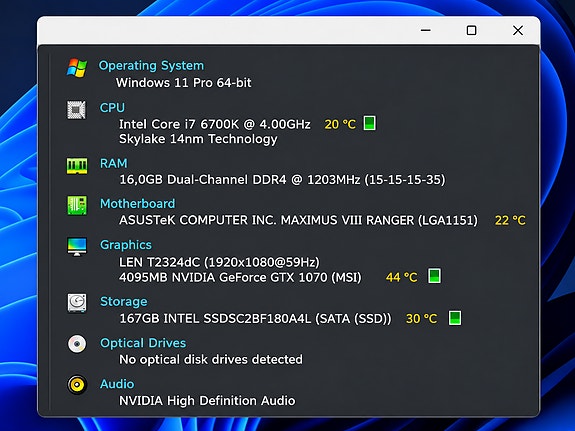Click the Windows flag Operating System icon
Screen dimensions: 575x431
[x=77, y=67]
